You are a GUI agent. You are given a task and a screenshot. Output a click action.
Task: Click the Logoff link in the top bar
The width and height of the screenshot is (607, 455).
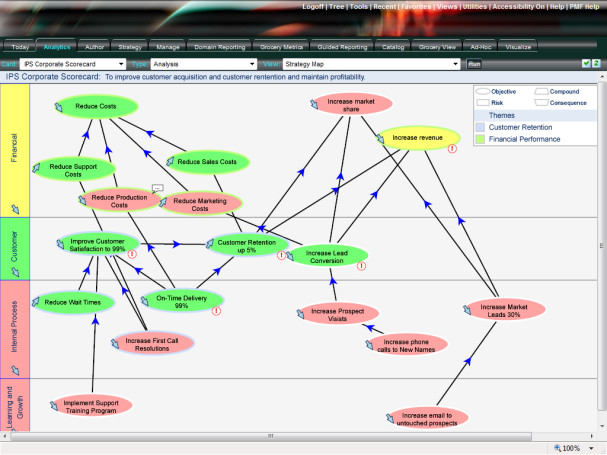316,6
